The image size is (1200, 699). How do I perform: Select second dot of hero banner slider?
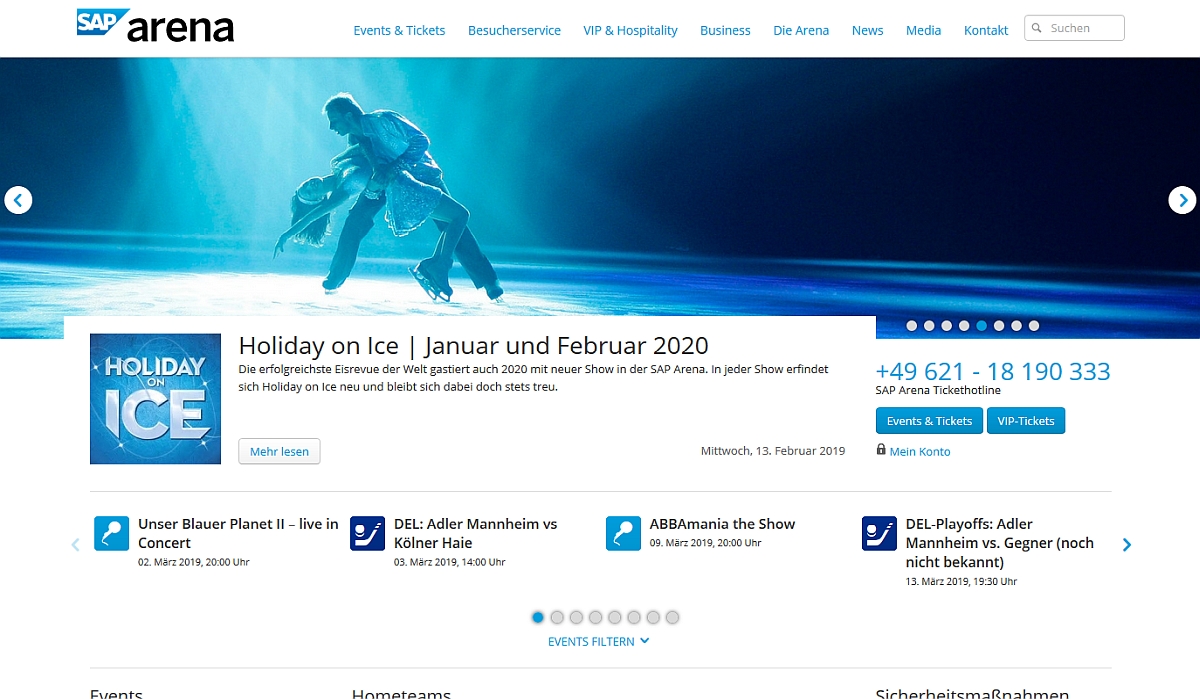(x=929, y=325)
